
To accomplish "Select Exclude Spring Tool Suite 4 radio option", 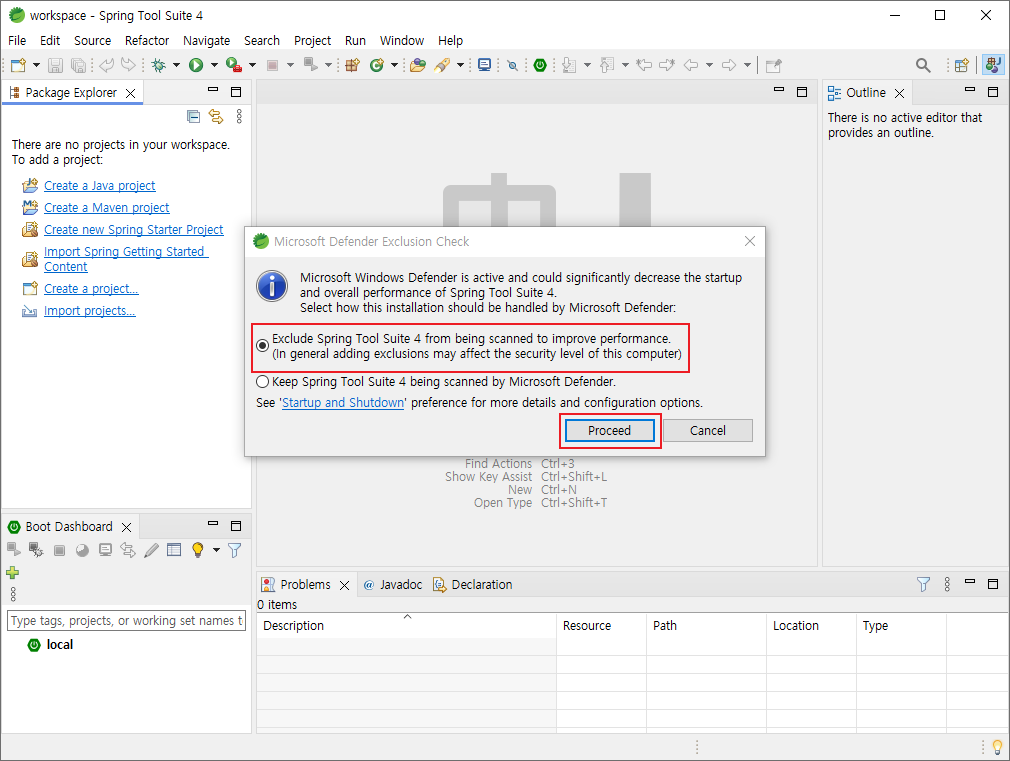I will point(262,345).
